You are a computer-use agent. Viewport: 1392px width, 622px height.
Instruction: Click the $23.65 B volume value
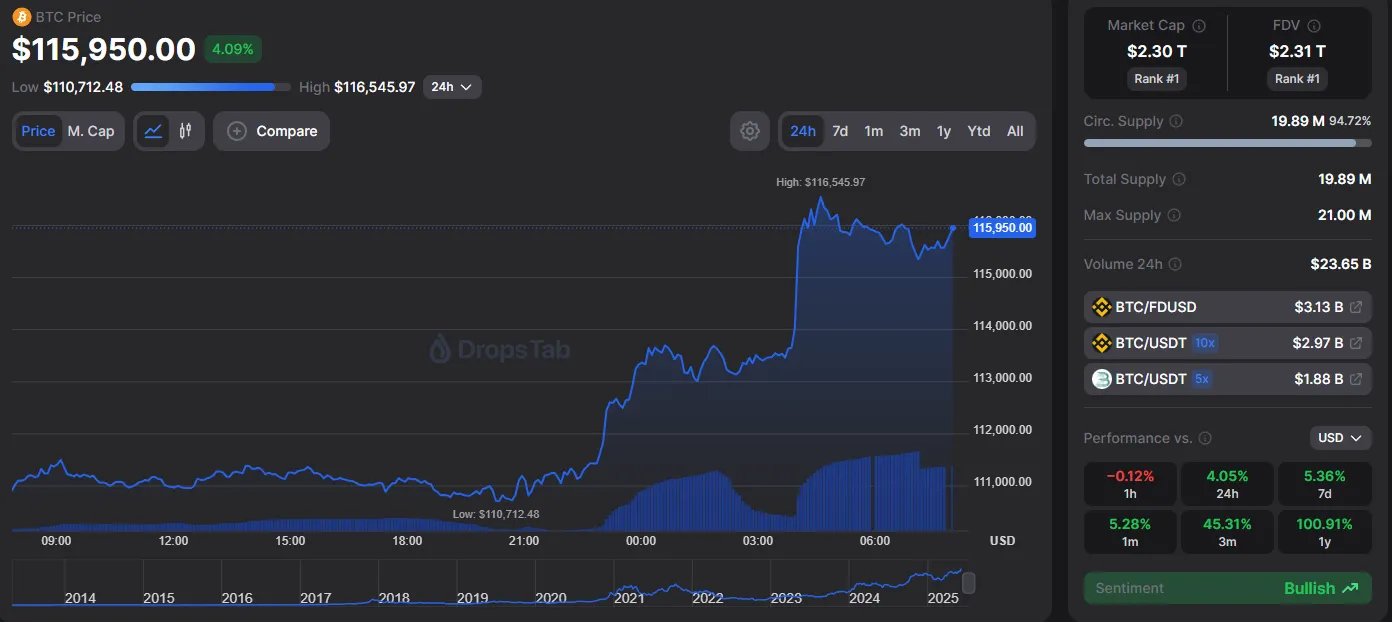coord(1341,265)
